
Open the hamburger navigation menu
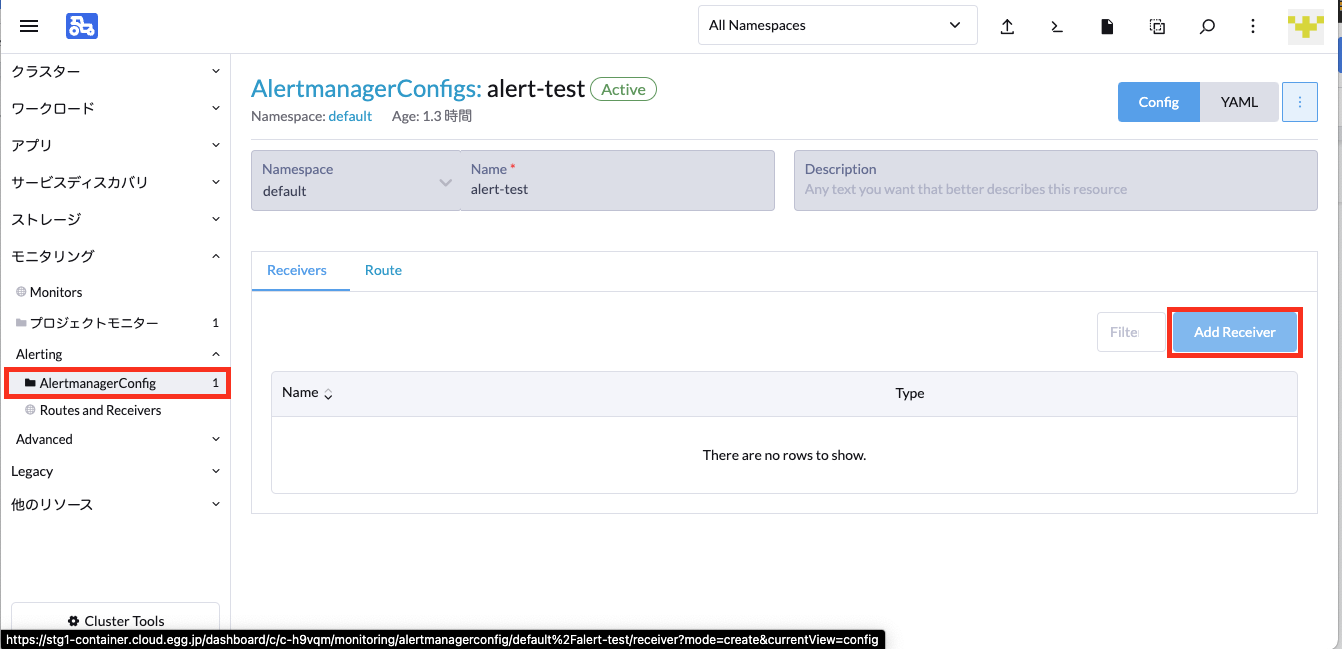coord(29,26)
